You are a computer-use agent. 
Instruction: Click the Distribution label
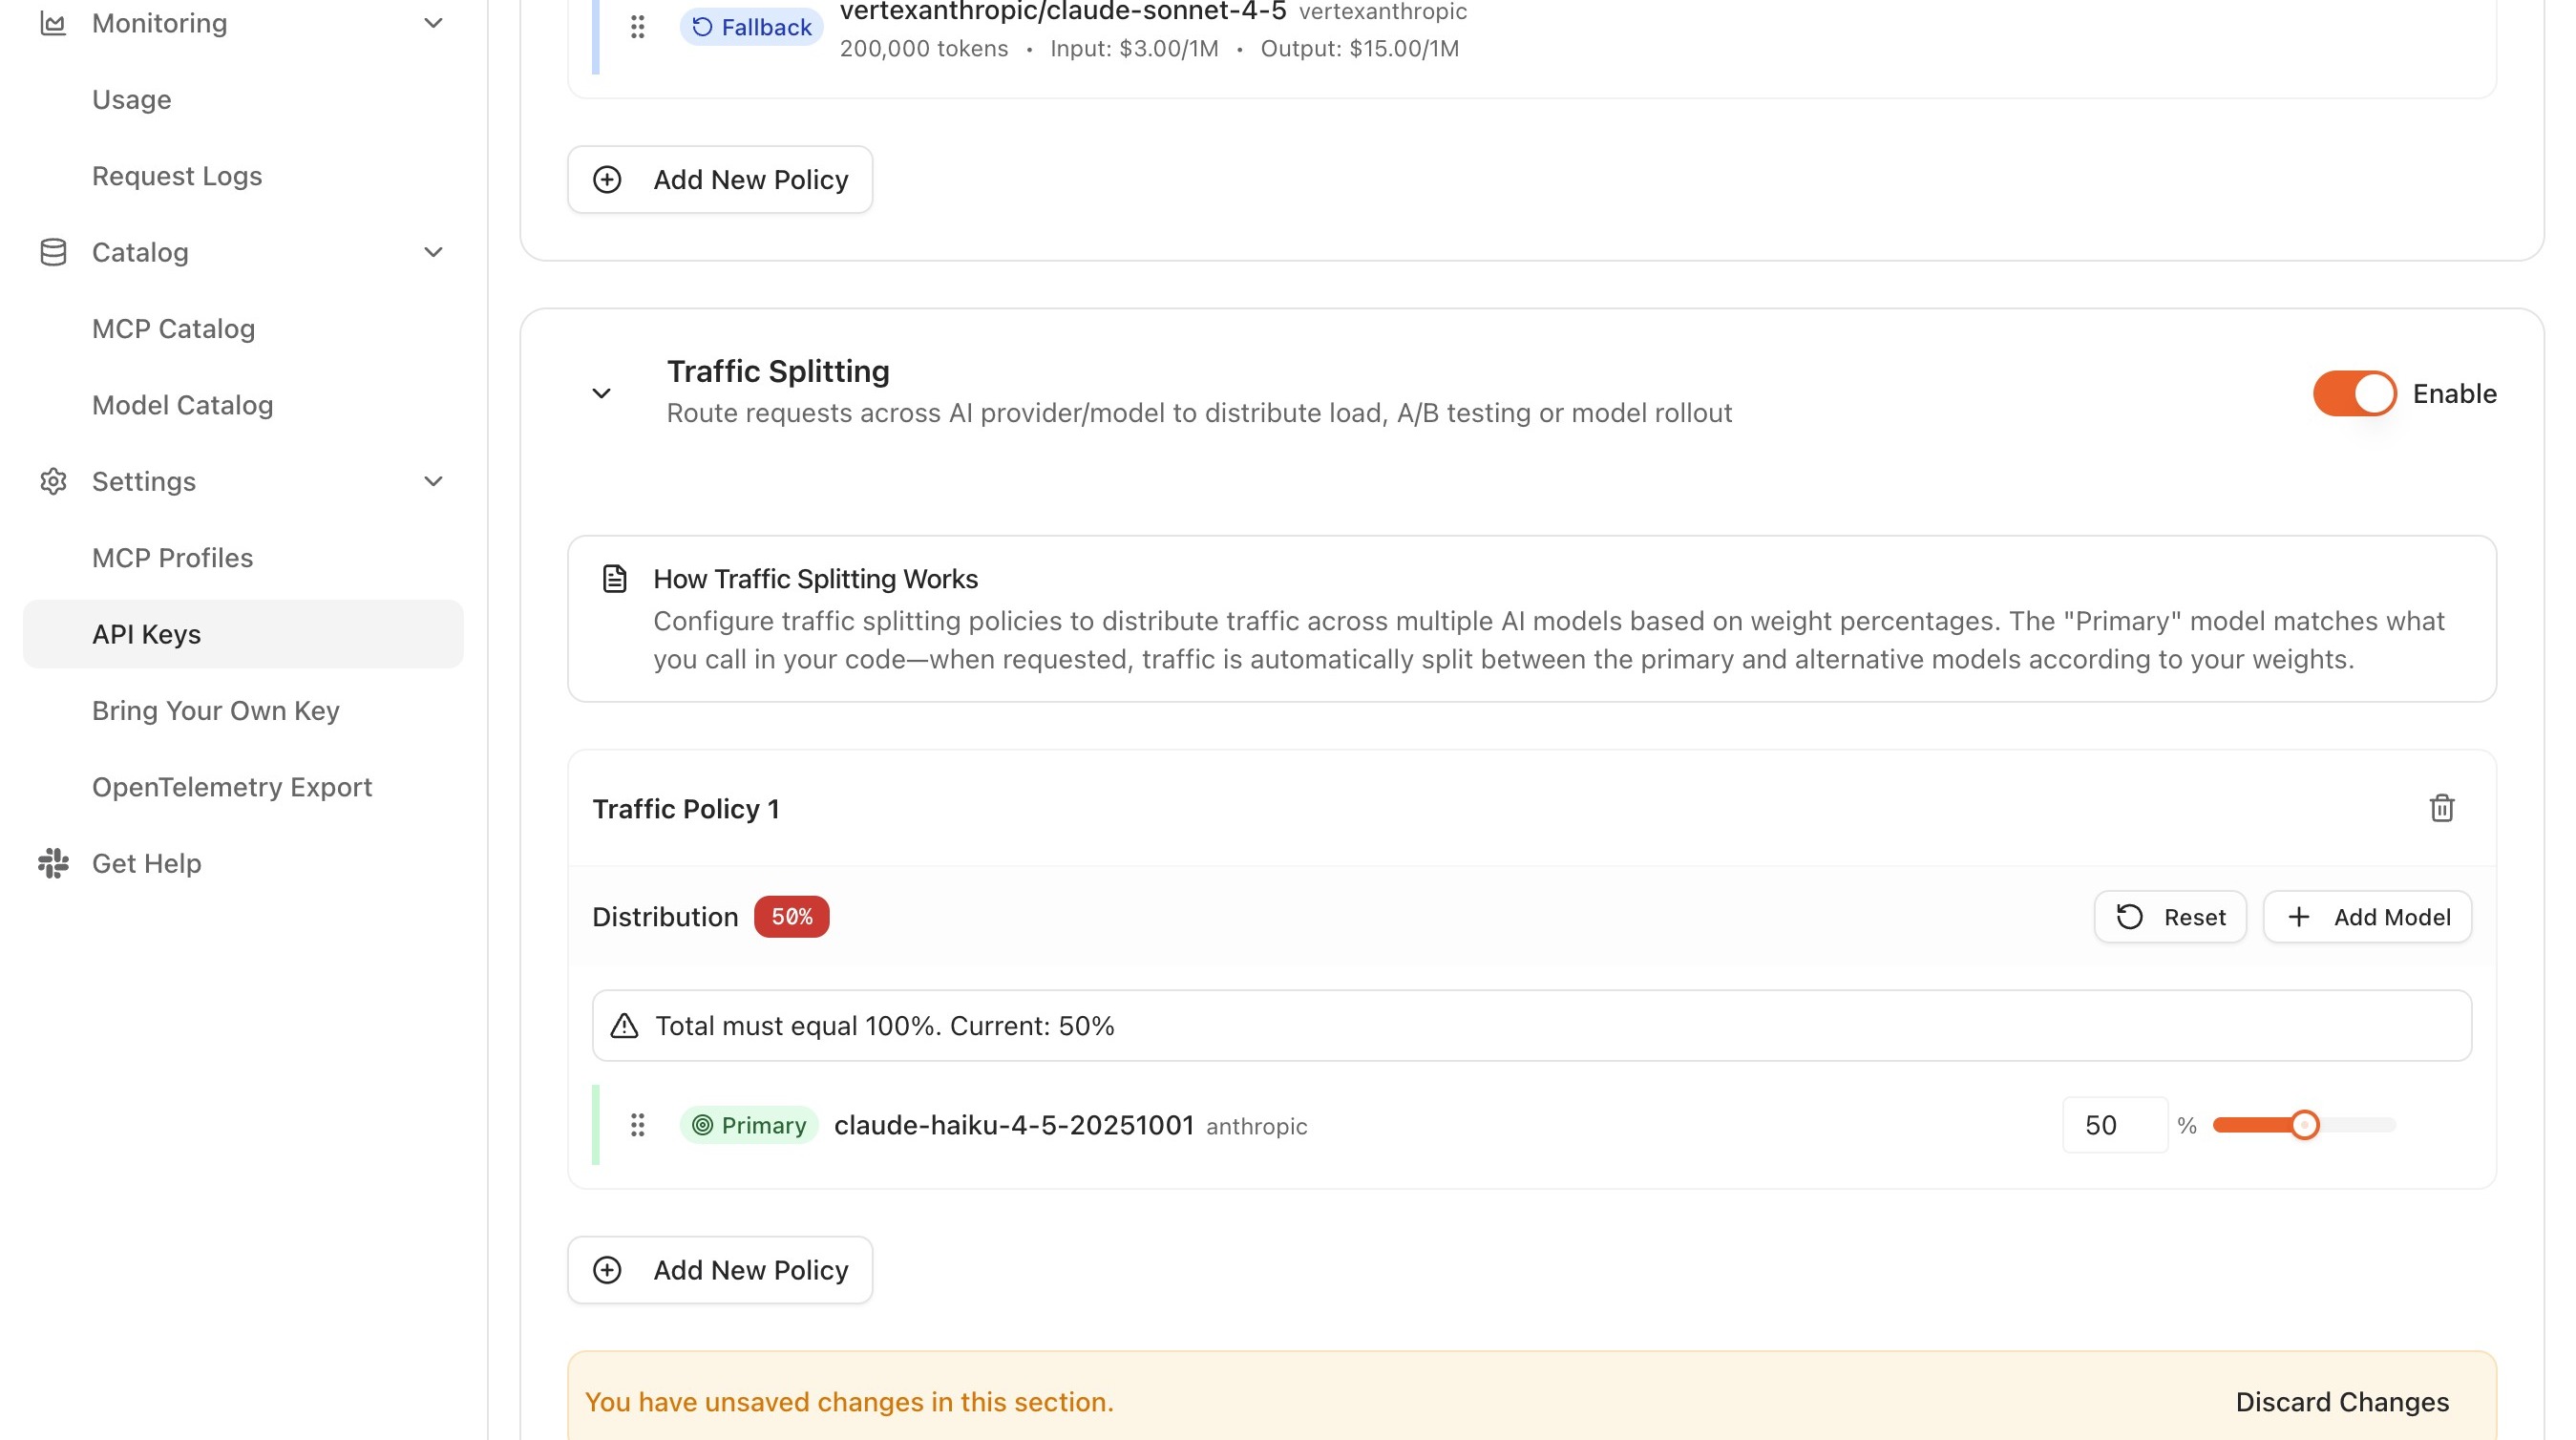[x=665, y=917]
